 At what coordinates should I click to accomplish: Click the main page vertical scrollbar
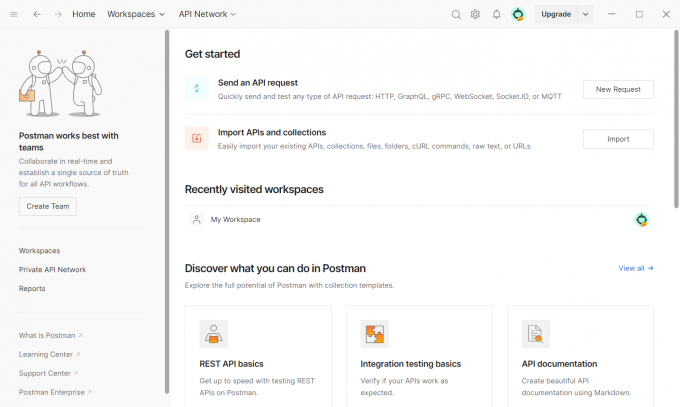[676, 119]
